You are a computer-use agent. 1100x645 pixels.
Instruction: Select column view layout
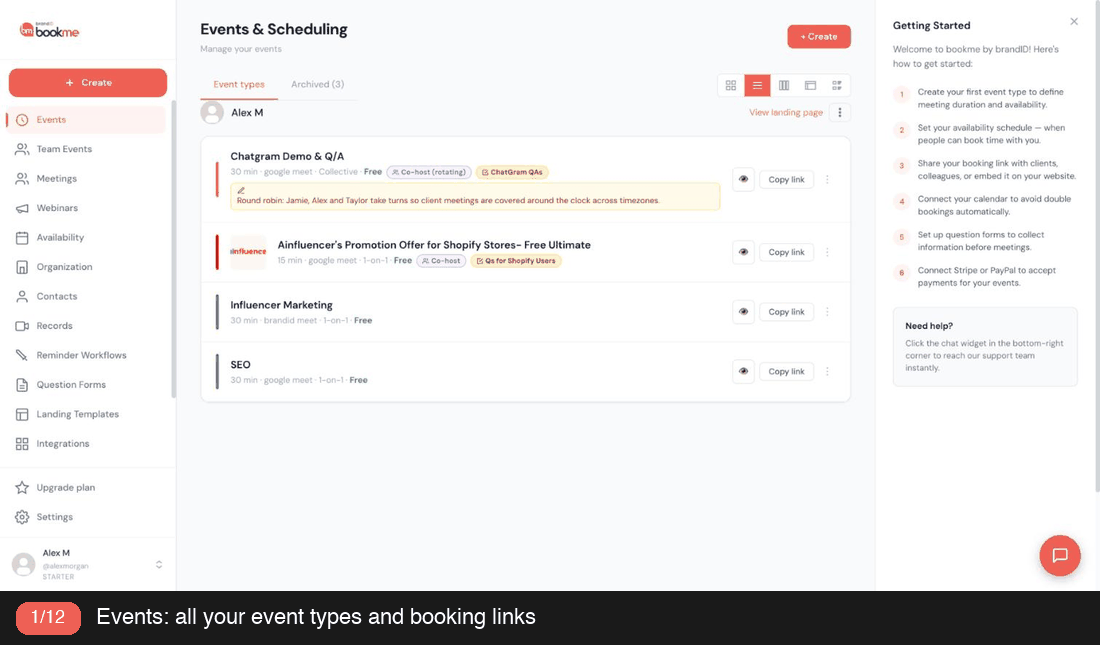click(784, 86)
